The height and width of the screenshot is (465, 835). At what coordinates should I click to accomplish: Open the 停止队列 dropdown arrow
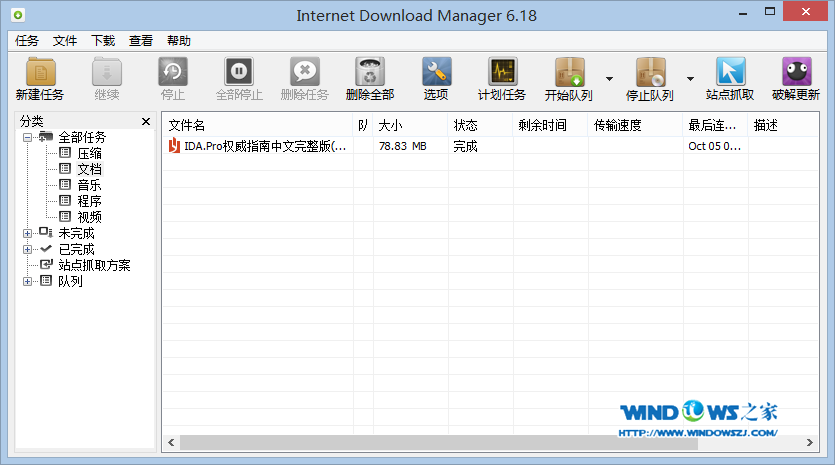[x=690, y=79]
